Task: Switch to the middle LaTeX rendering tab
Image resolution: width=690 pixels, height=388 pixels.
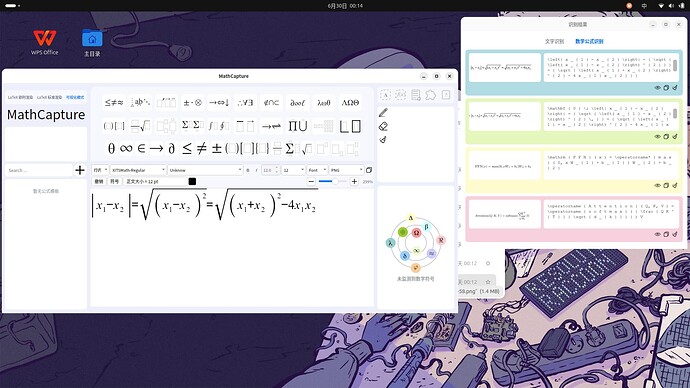Action: 49,97
